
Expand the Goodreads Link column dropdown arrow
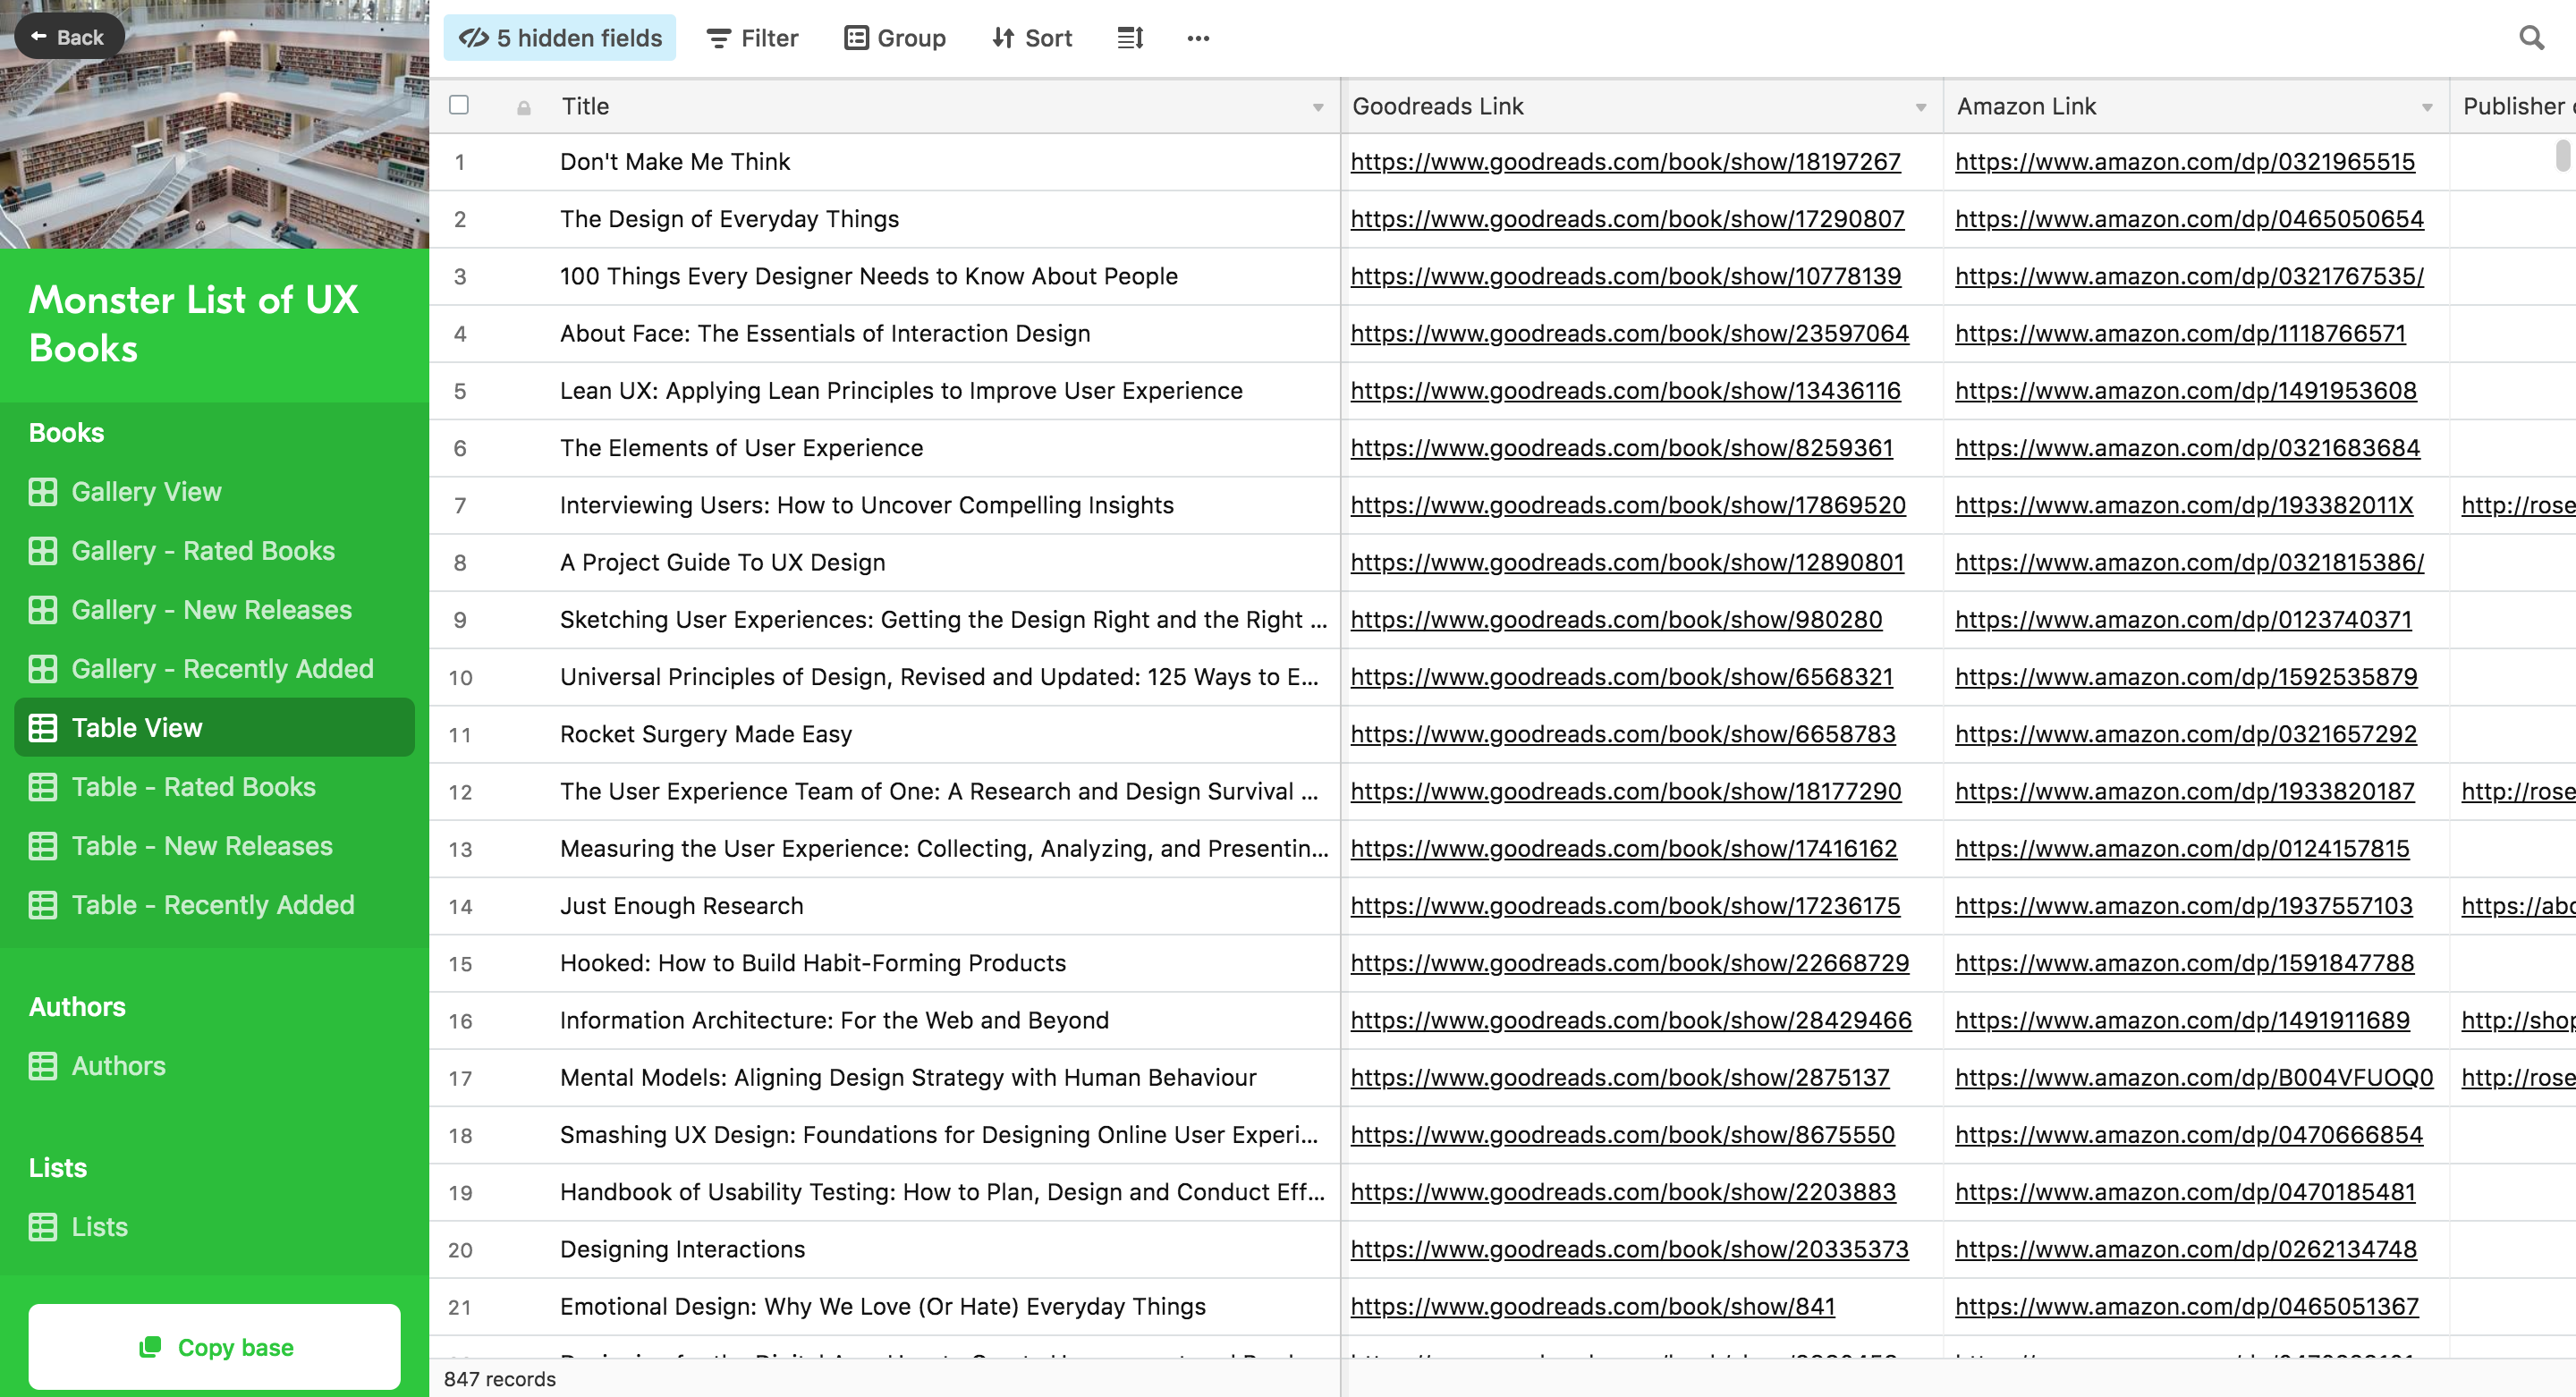[x=1921, y=107]
